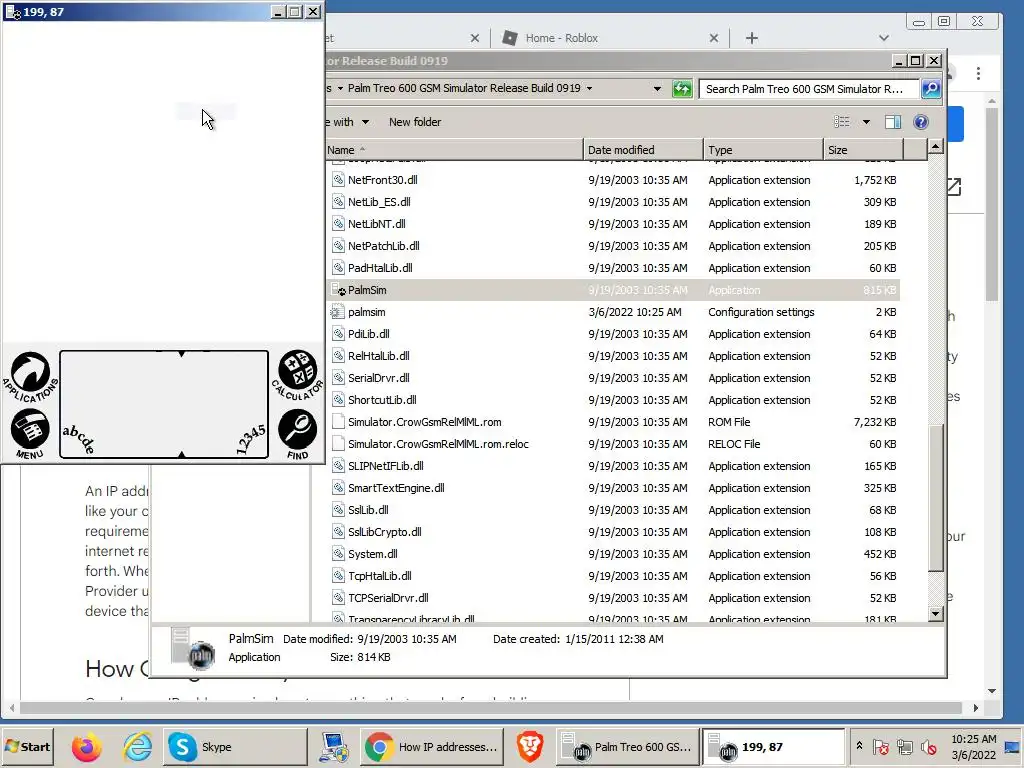Tap the Menu silkscreen button
Screen dimensions: 1024x768
[30, 434]
